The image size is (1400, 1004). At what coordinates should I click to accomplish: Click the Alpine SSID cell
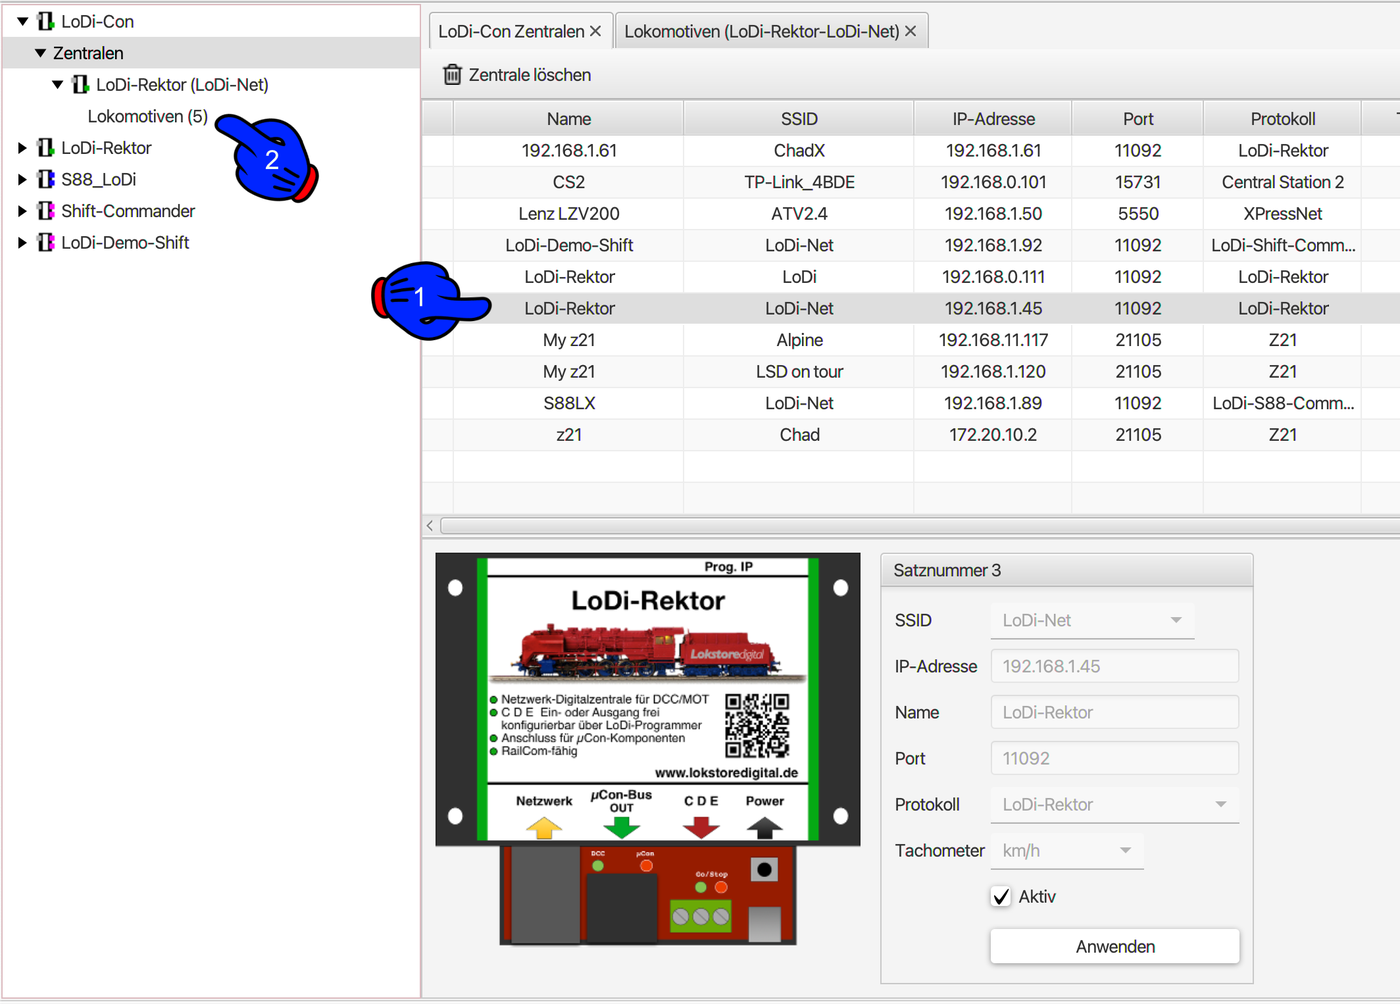[799, 340]
